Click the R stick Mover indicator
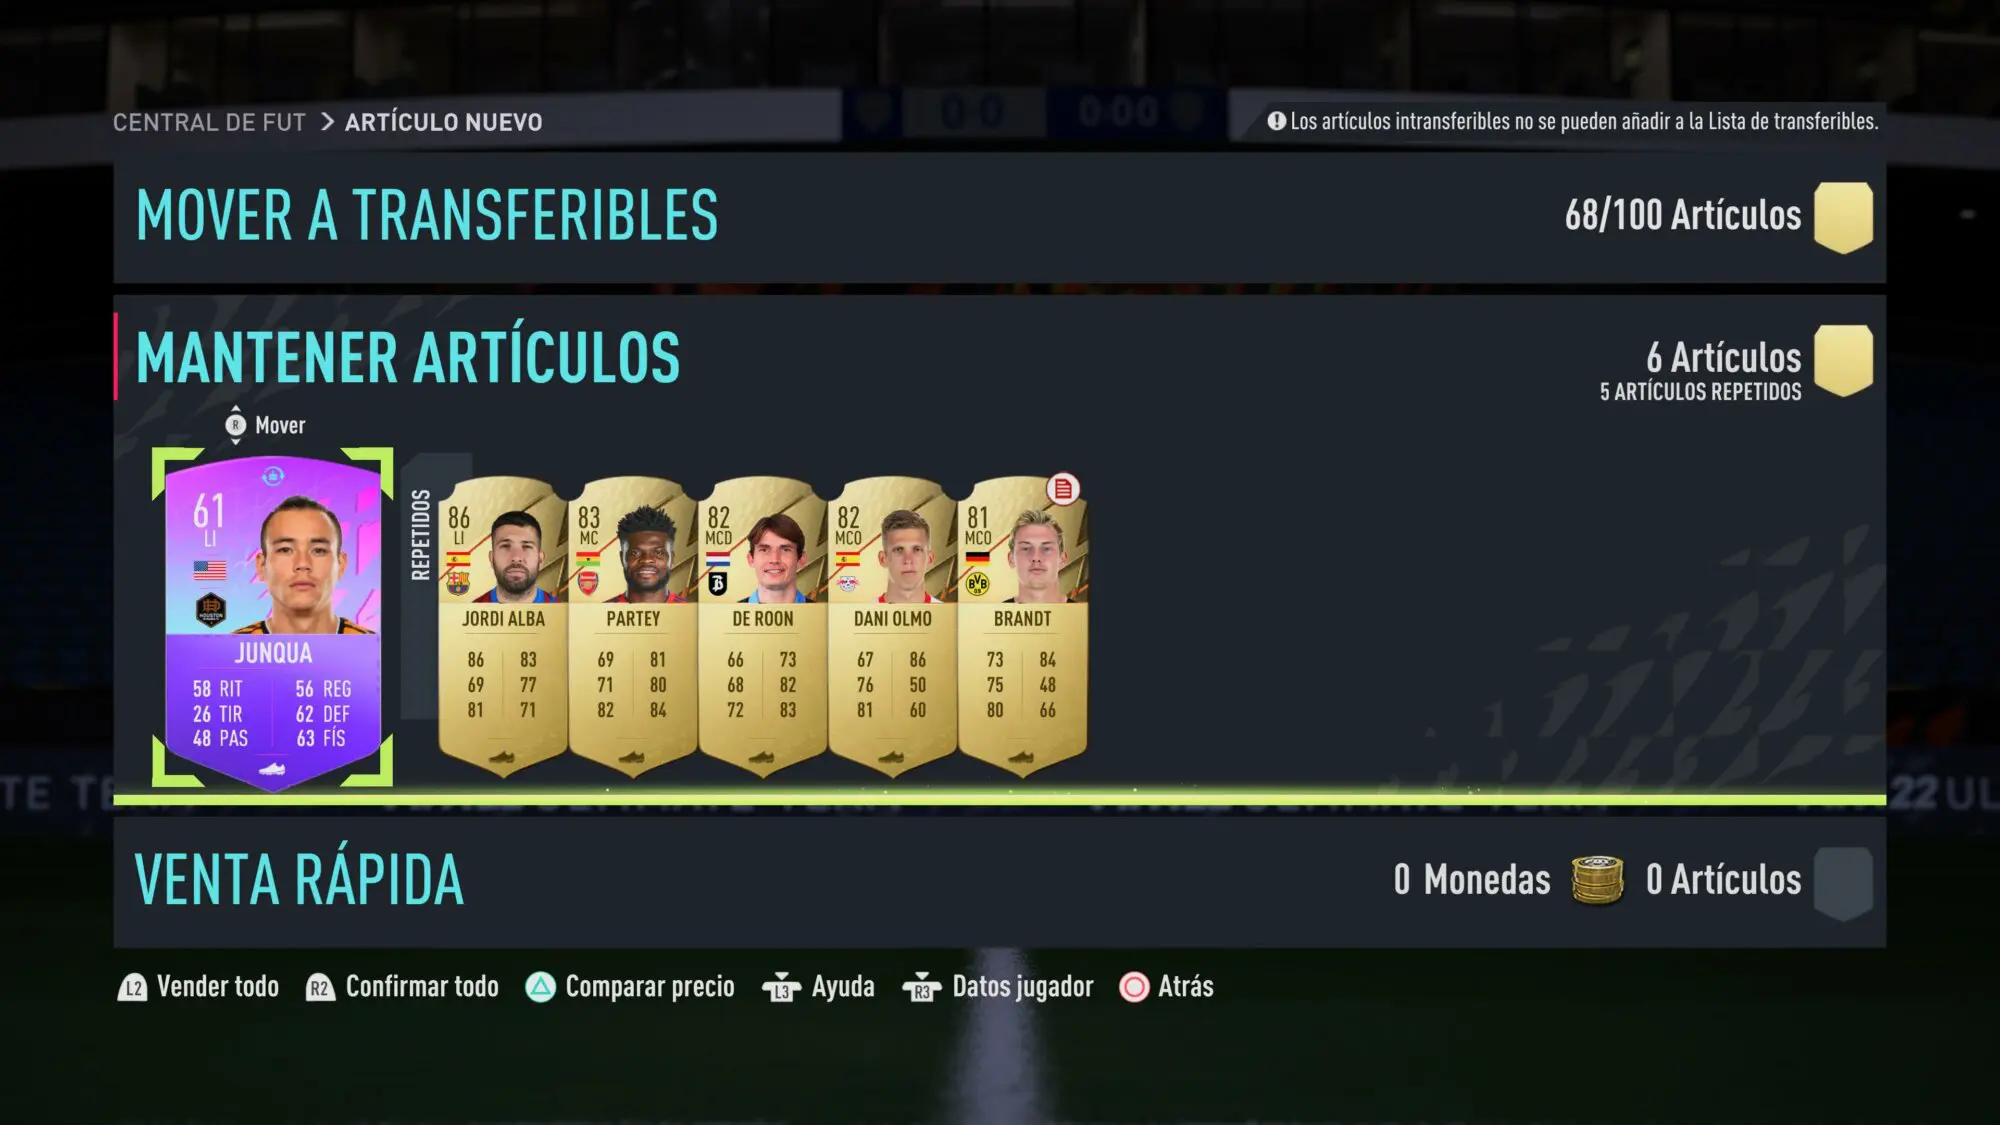2000x1125 pixels. (236, 425)
